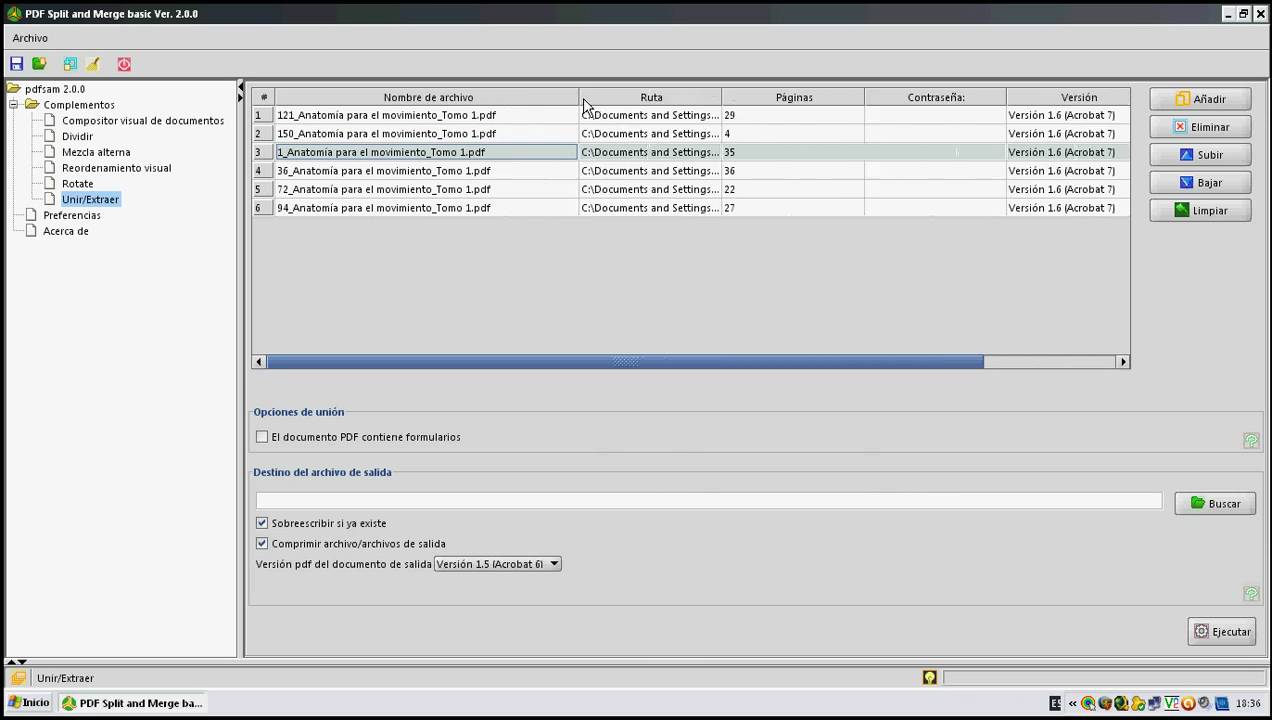Select row '36_Anatomía para el movimiento_Tomo 1.pdf'
Viewport: 1272px width, 720px height.
click(x=691, y=171)
